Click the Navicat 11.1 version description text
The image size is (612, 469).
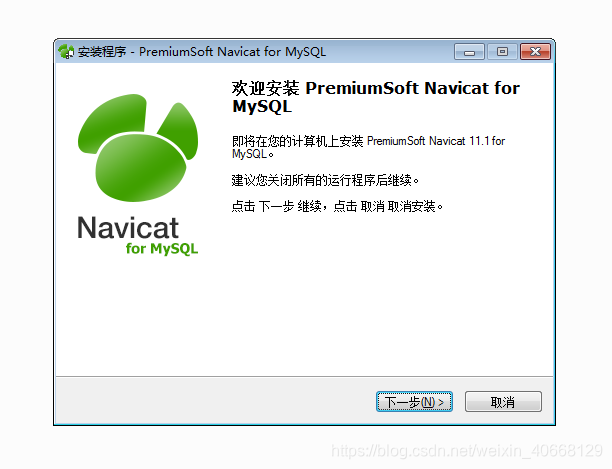pyautogui.click(x=368, y=147)
